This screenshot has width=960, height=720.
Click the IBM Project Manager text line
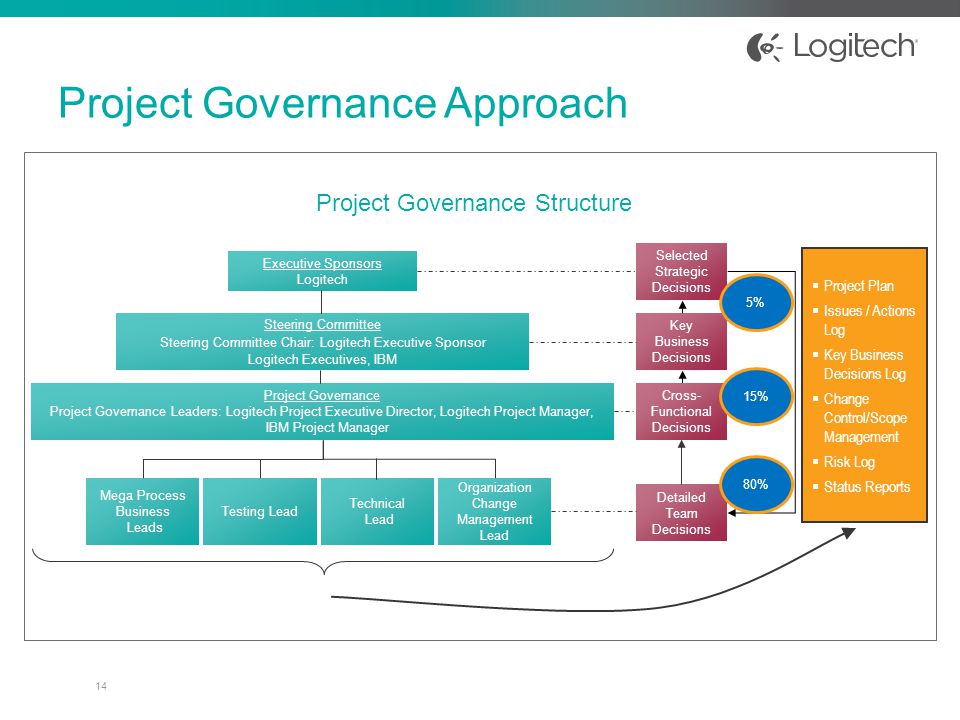pyautogui.click(x=327, y=427)
